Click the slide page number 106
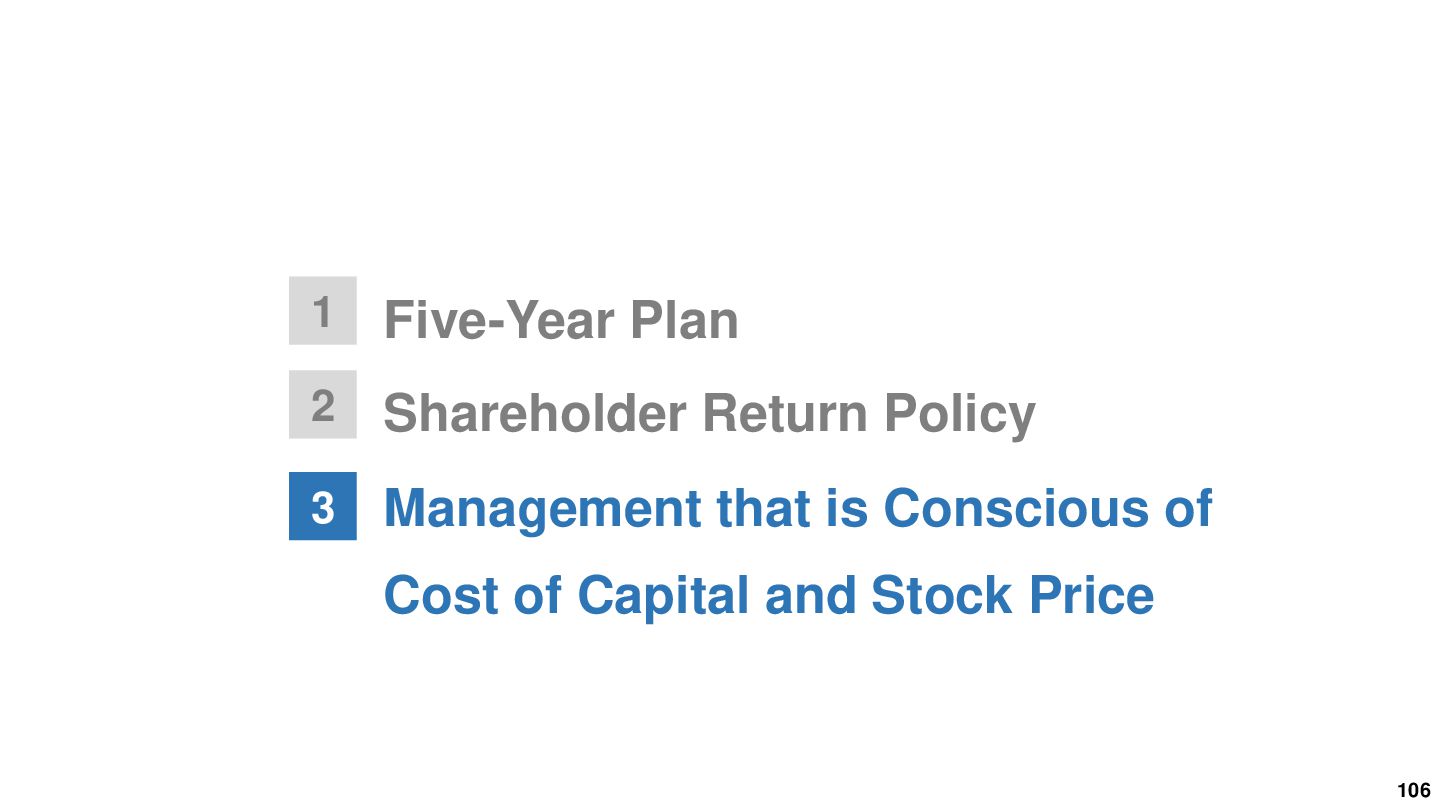 point(1414,791)
